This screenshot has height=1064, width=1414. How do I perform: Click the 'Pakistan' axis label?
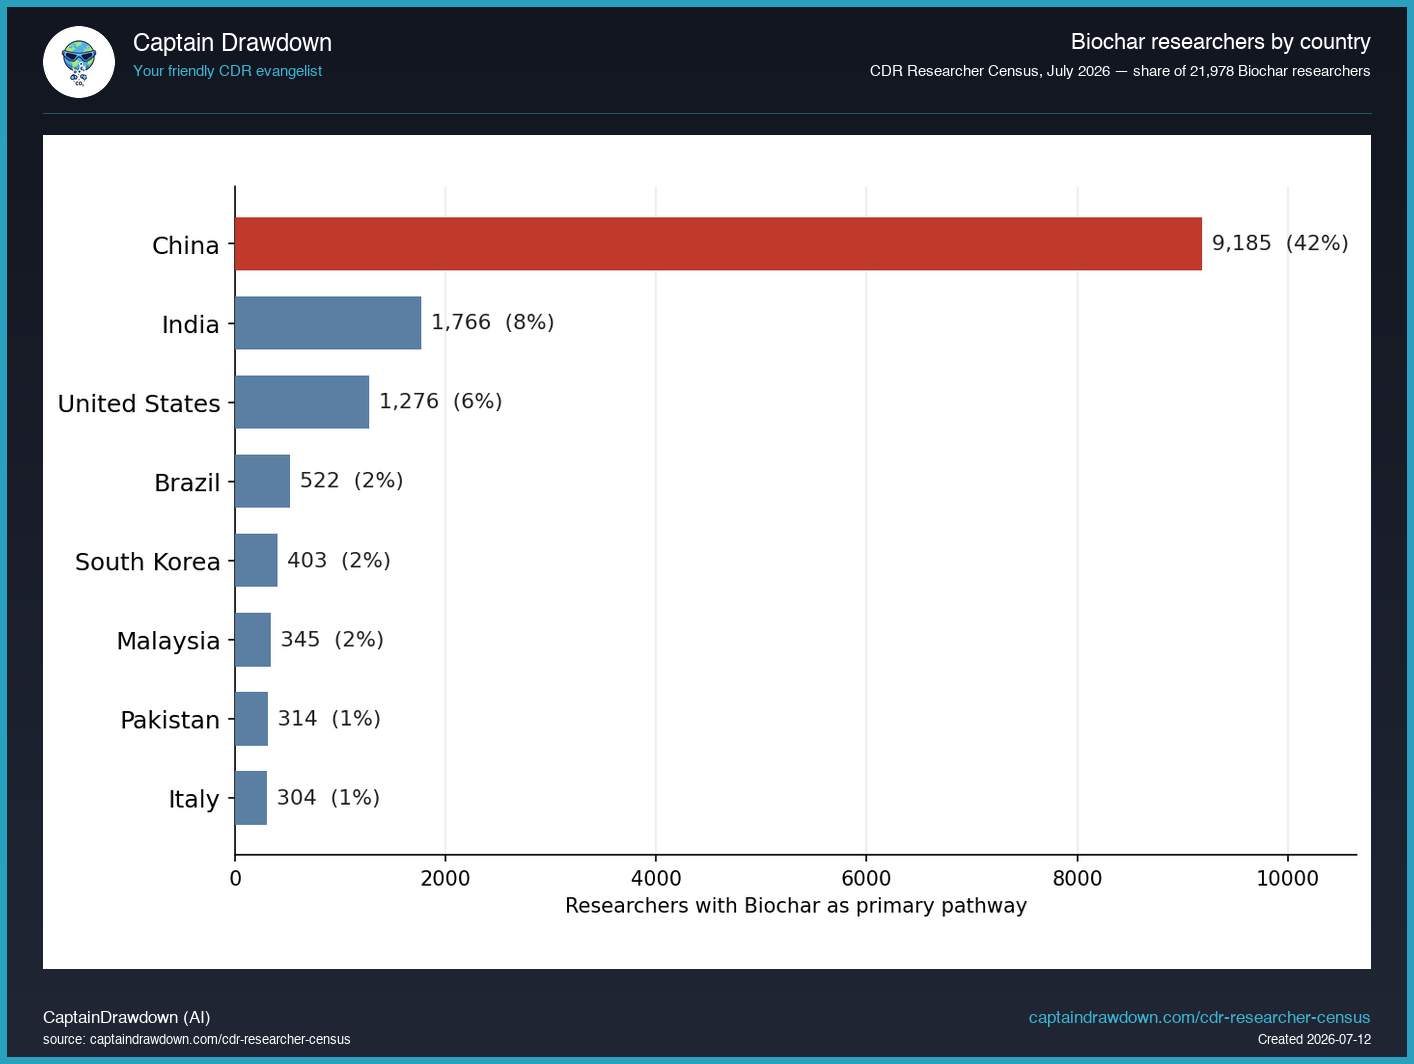170,720
